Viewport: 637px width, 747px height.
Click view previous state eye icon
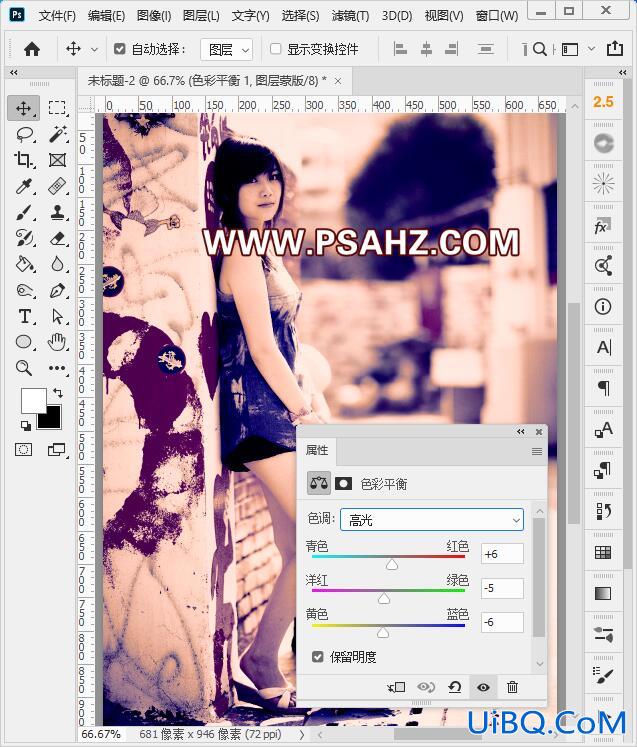click(x=425, y=687)
